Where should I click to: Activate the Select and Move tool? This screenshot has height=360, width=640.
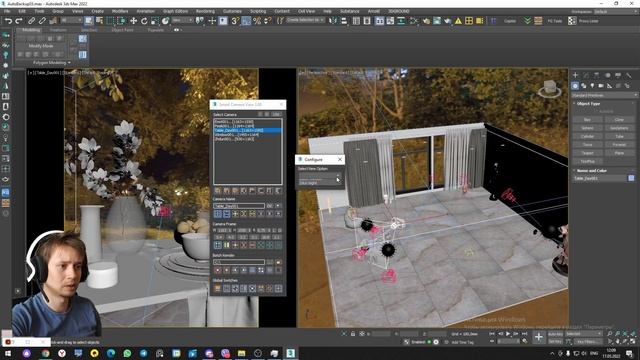coord(133,21)
